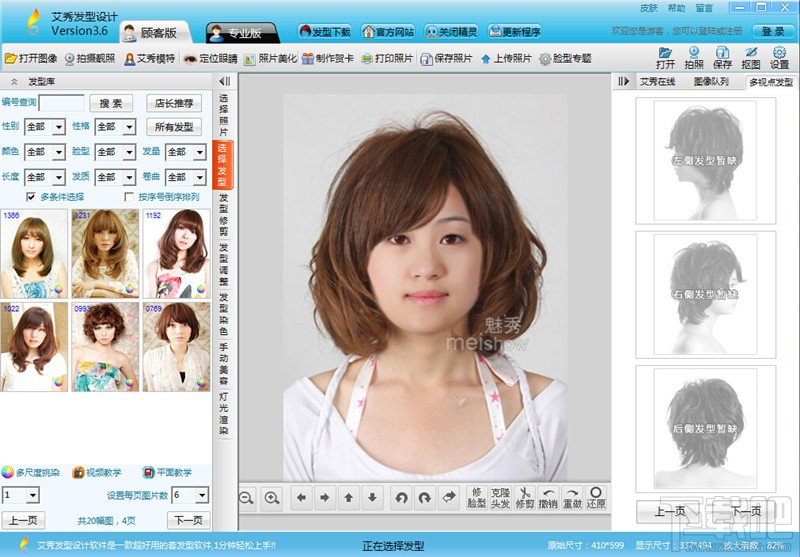Open the 颜色 color dropdown
The image size is (800, 557).
pos(45,152)
